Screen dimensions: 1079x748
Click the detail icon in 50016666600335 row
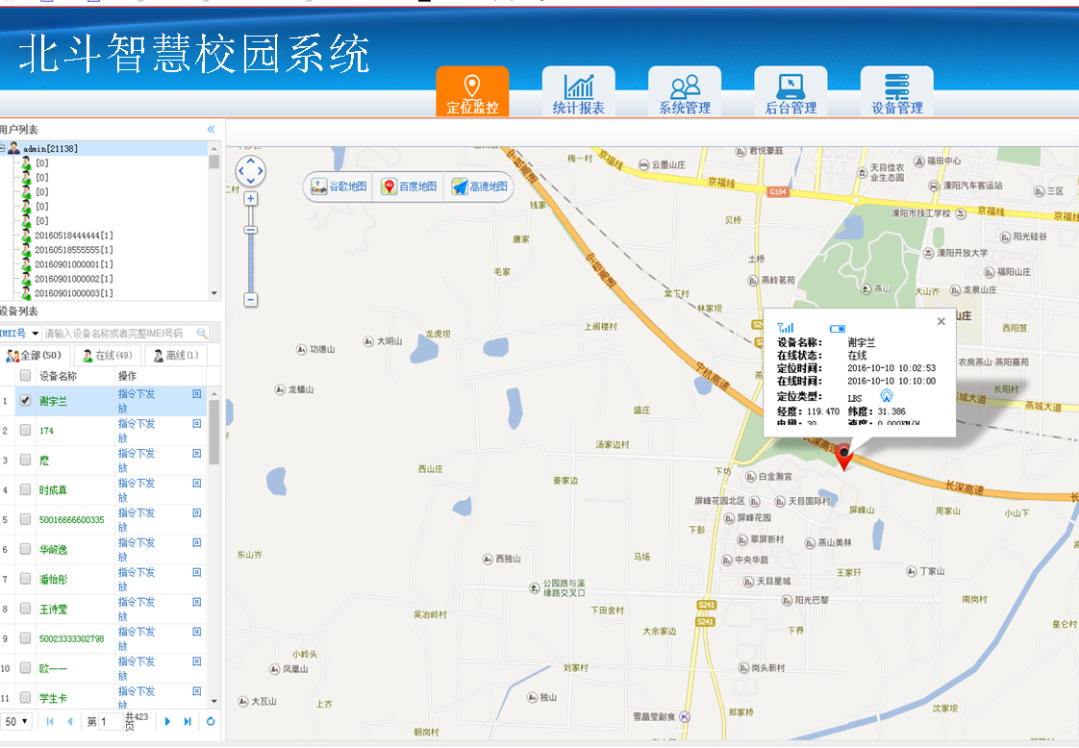click(x=197, y=513)
